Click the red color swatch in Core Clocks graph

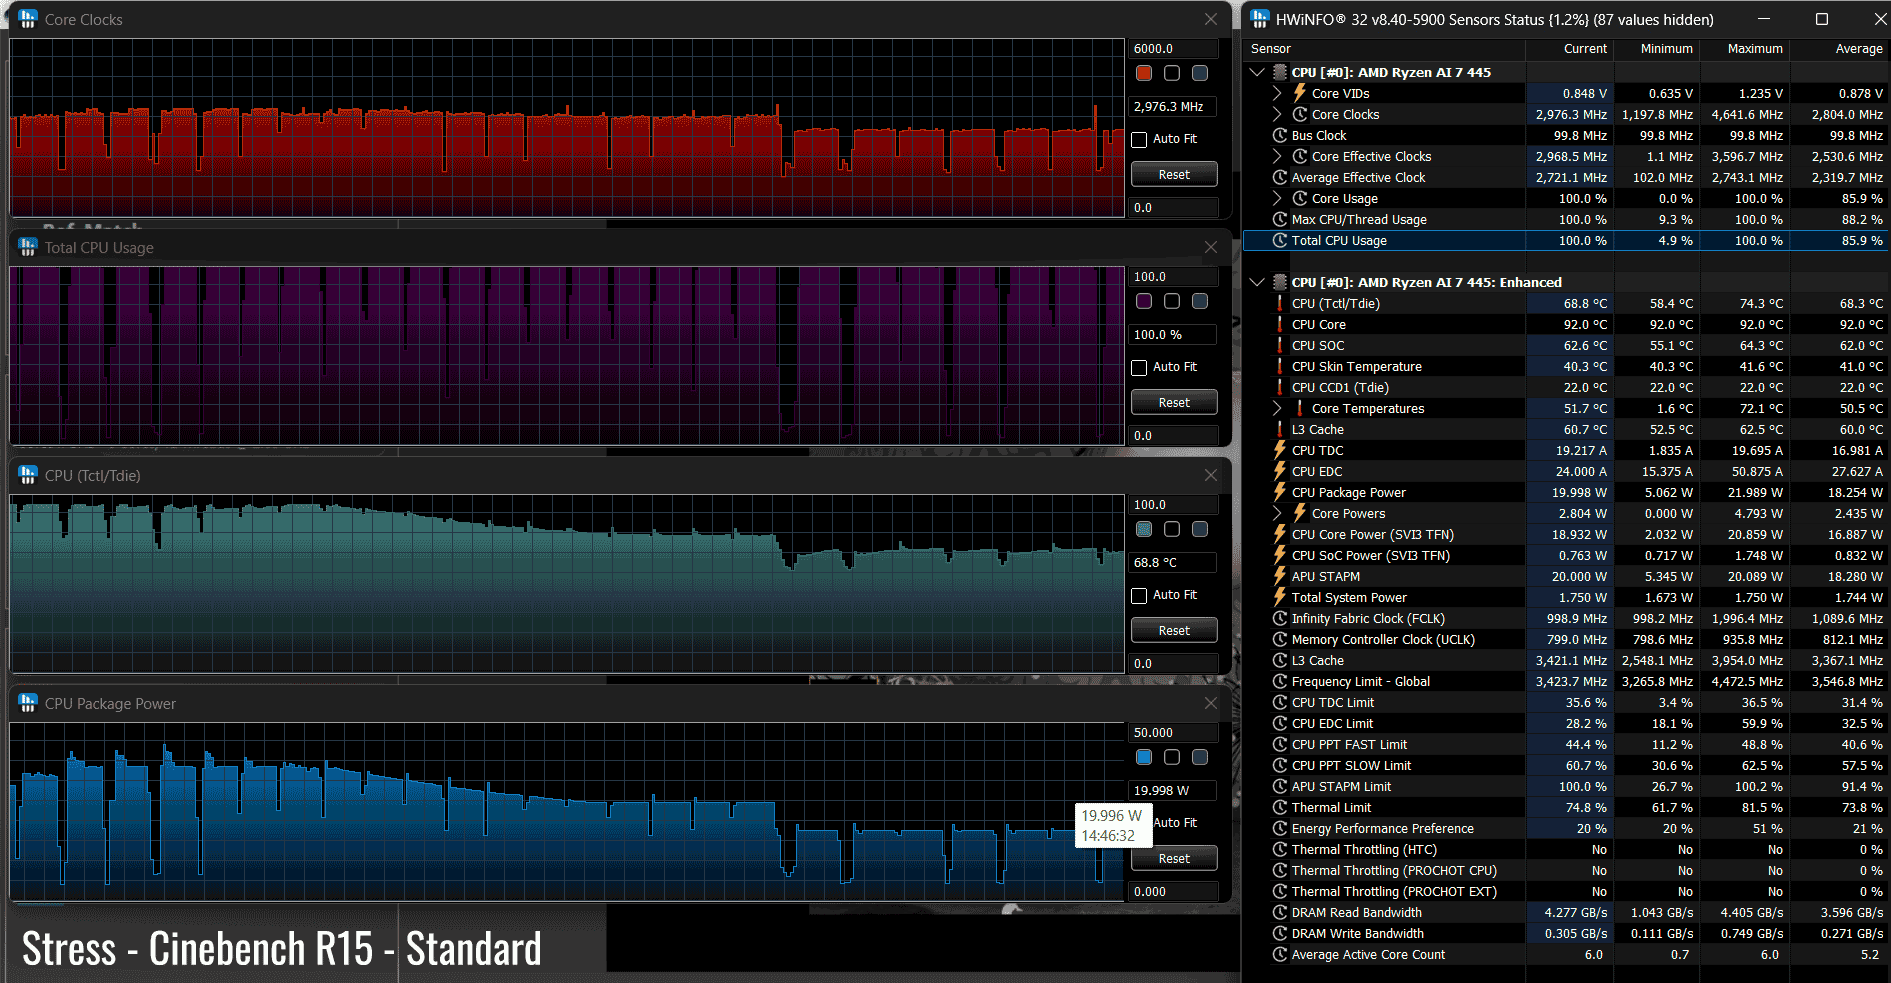pyautogui.click(x=1144, y=73)
